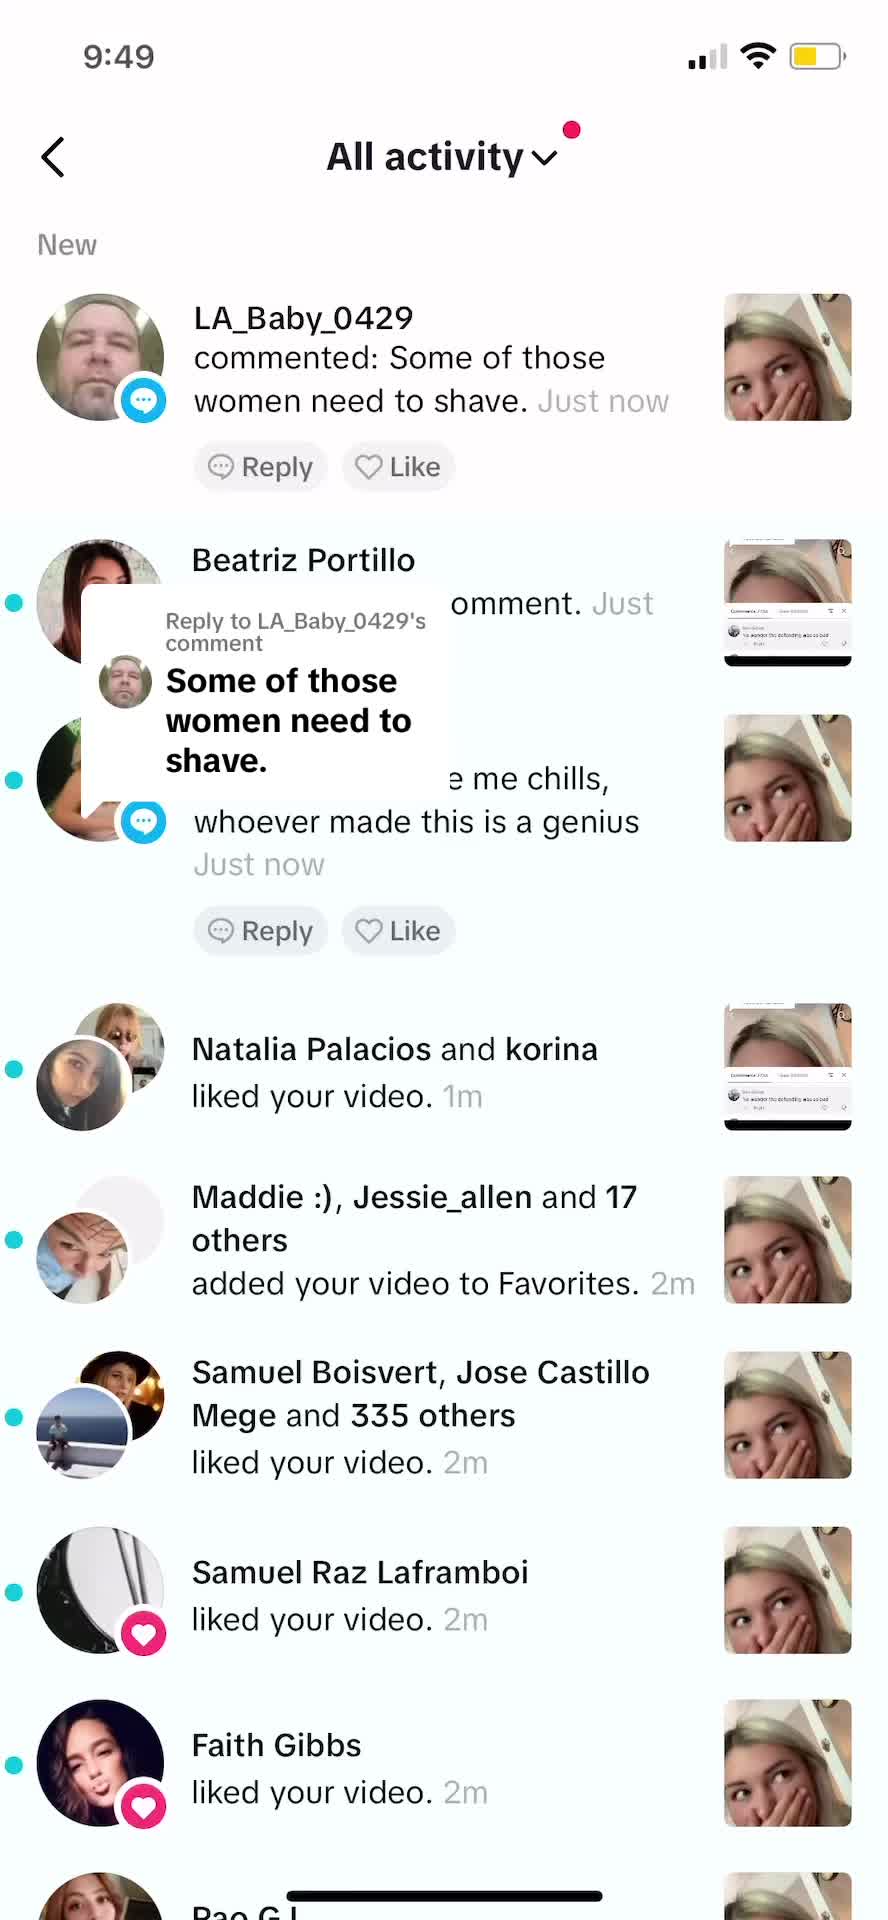
Task: Tap the chevron beside All activity
Action: [x=545, y=158]
